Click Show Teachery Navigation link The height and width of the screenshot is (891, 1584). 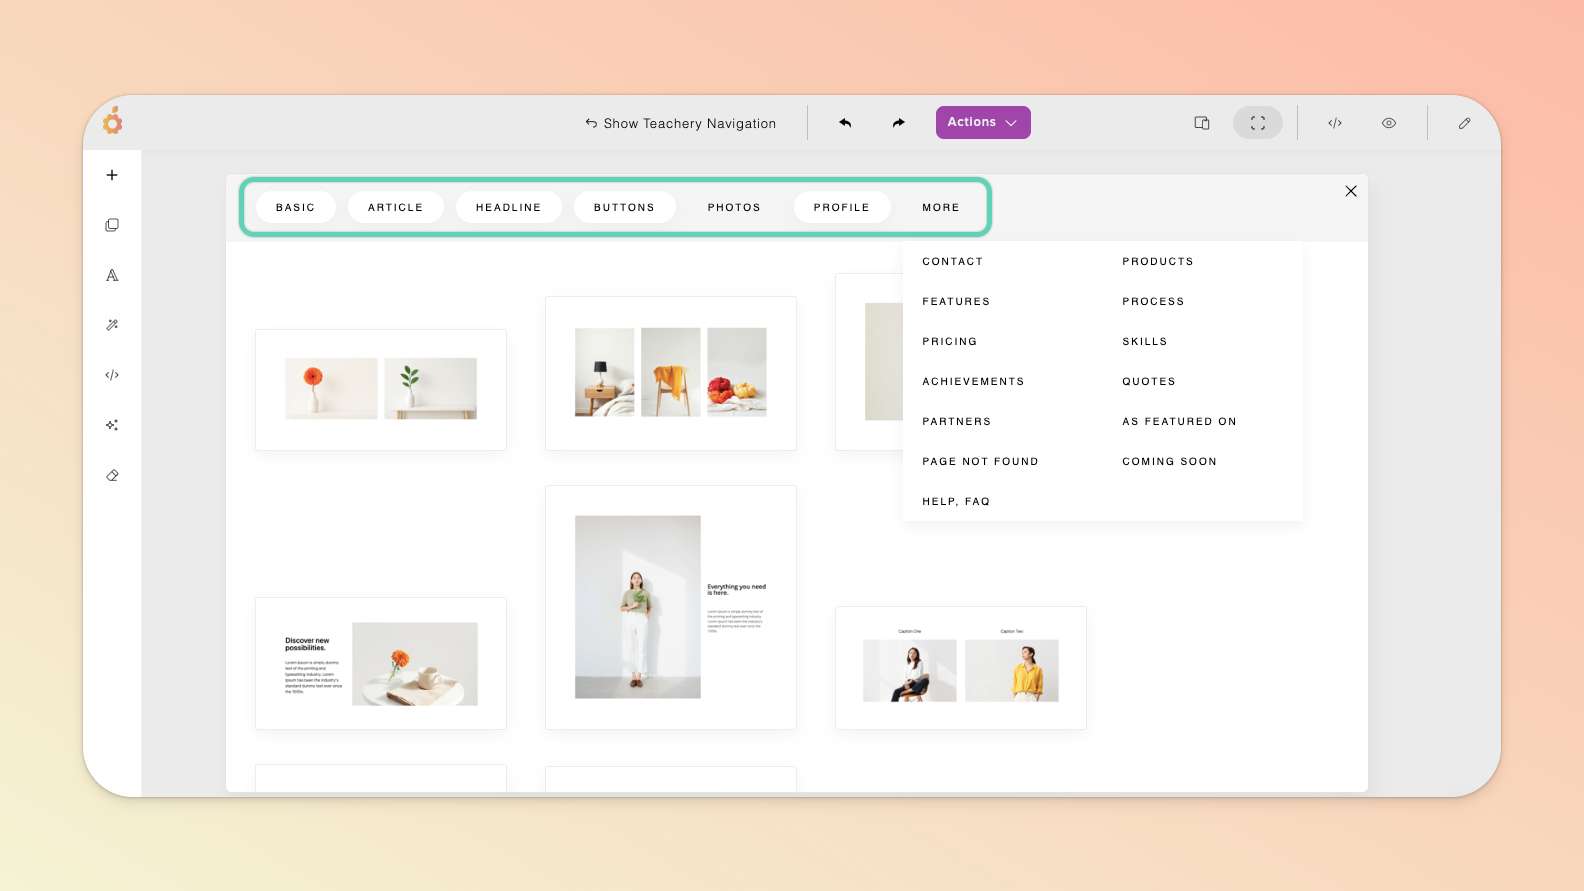[681, 123]
